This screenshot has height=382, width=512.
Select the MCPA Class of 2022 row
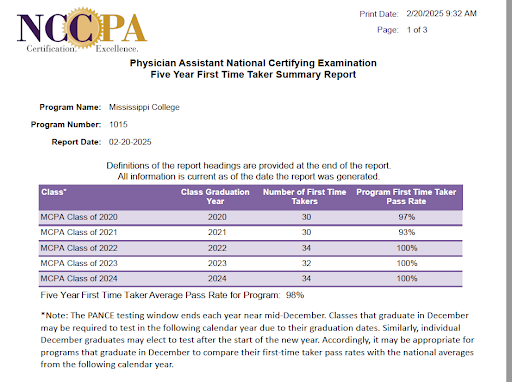tap(251, 248)
